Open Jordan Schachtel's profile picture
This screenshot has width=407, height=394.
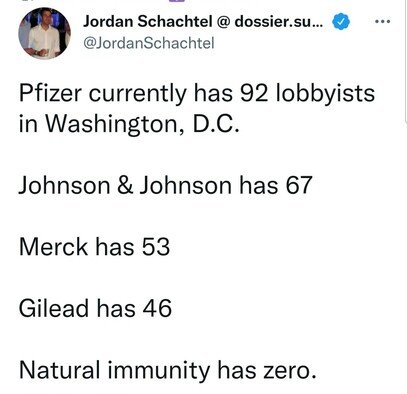[44, 33]
